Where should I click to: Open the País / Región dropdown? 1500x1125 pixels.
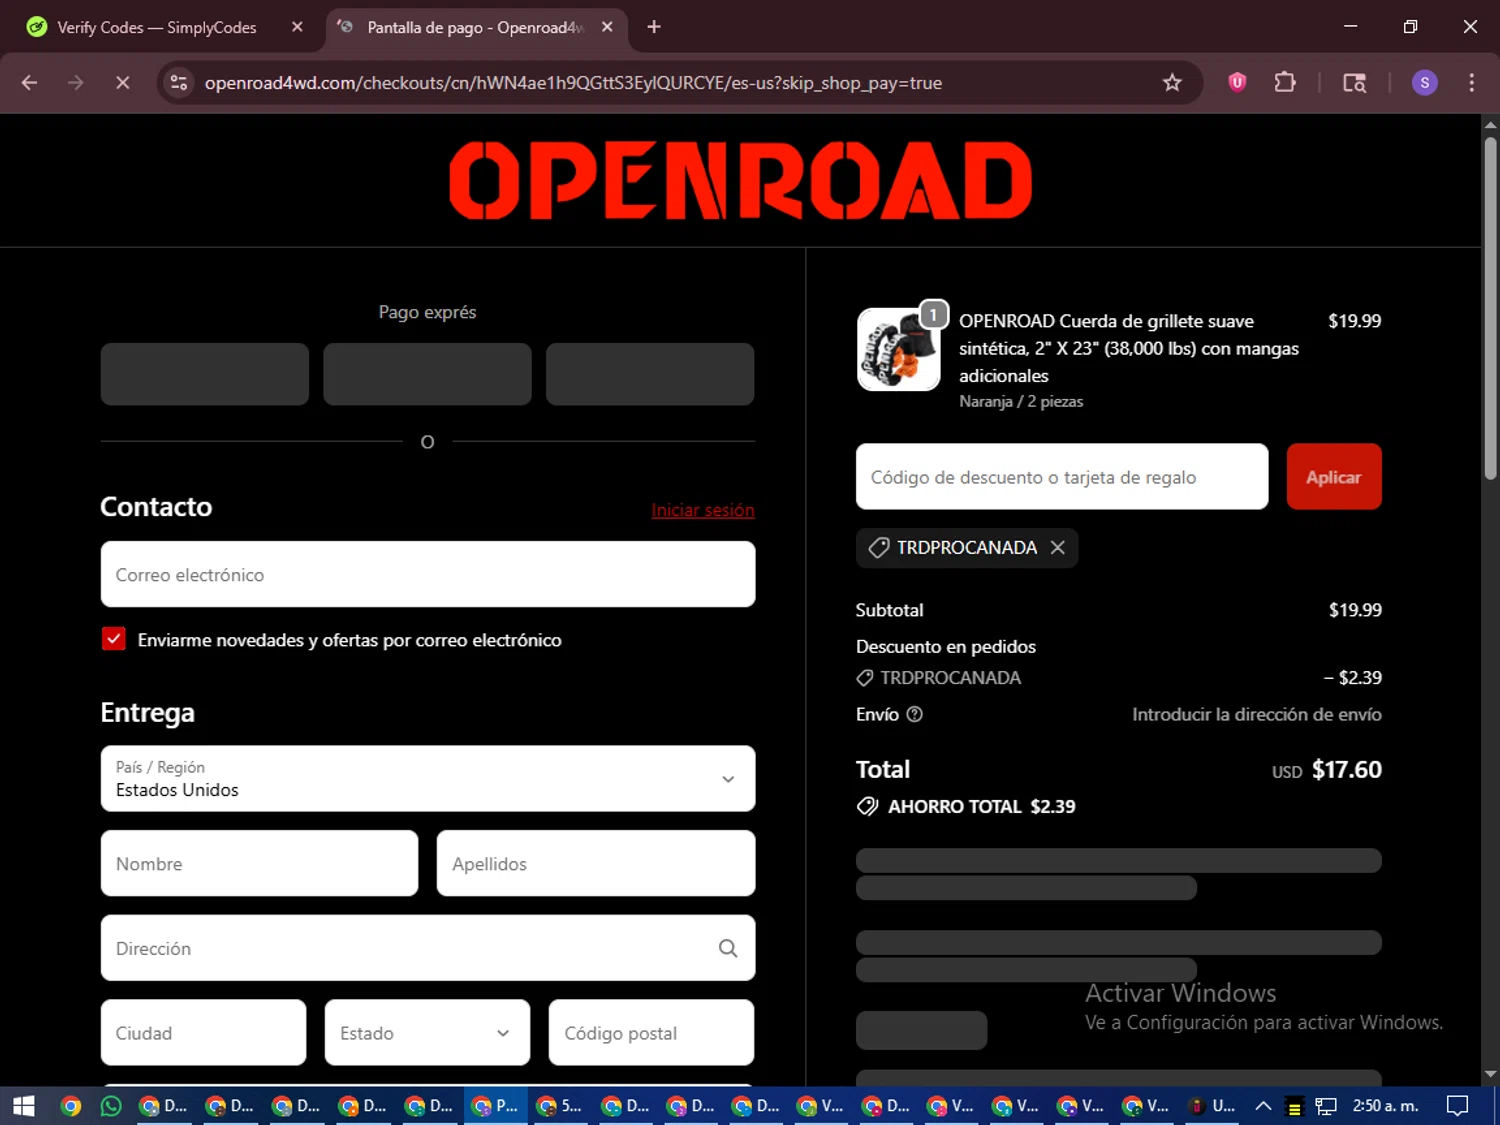click(428, 778)
